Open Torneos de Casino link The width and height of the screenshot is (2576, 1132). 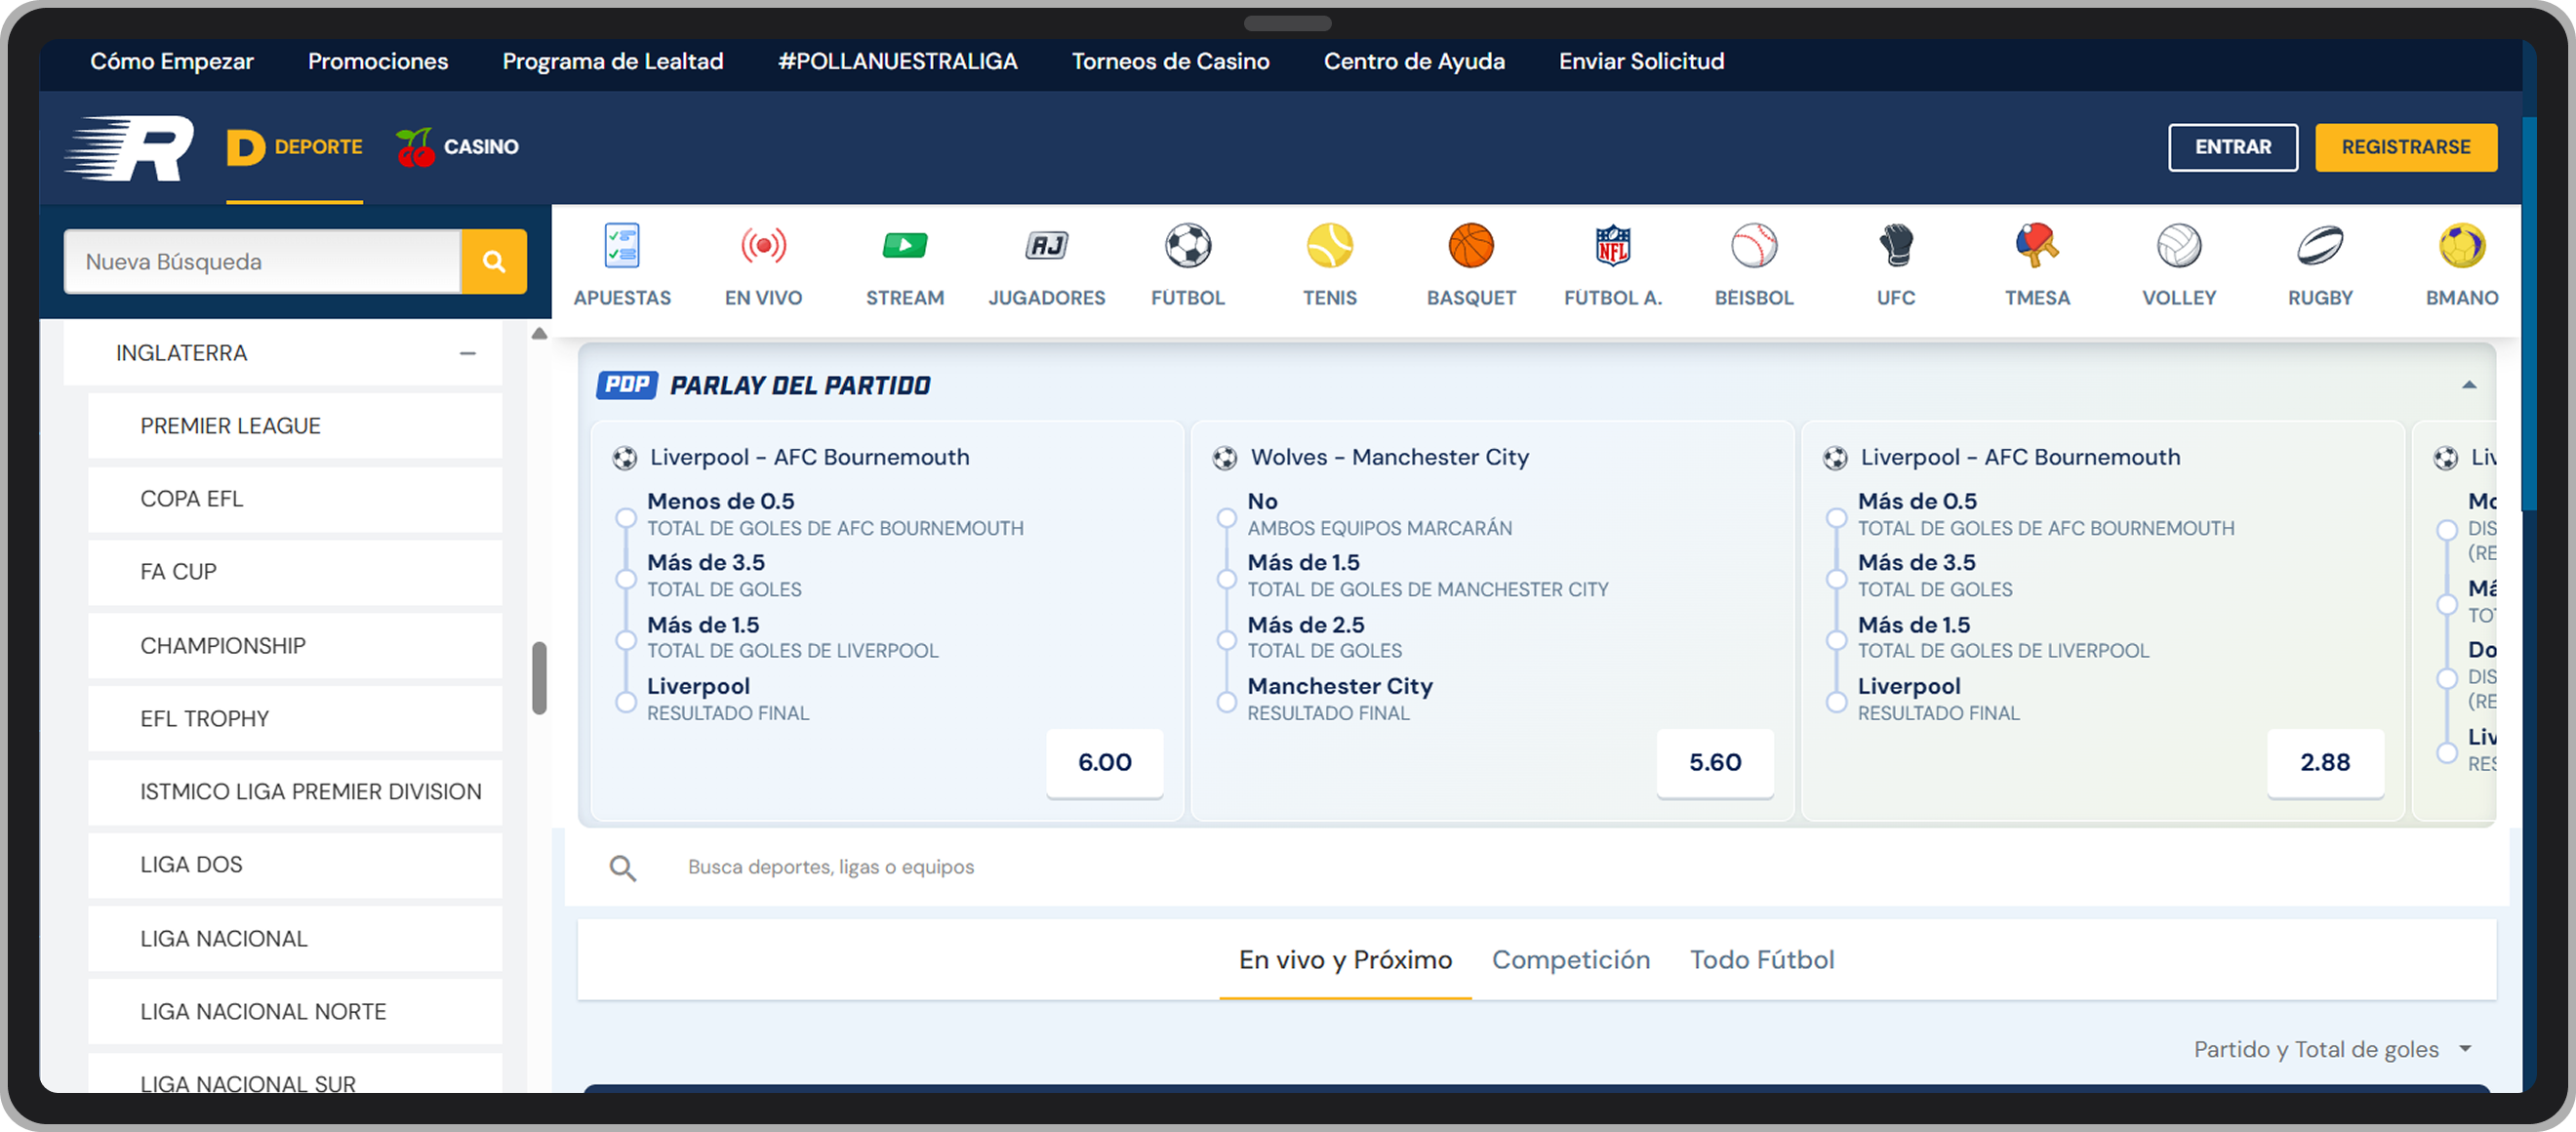point(1171,61)
